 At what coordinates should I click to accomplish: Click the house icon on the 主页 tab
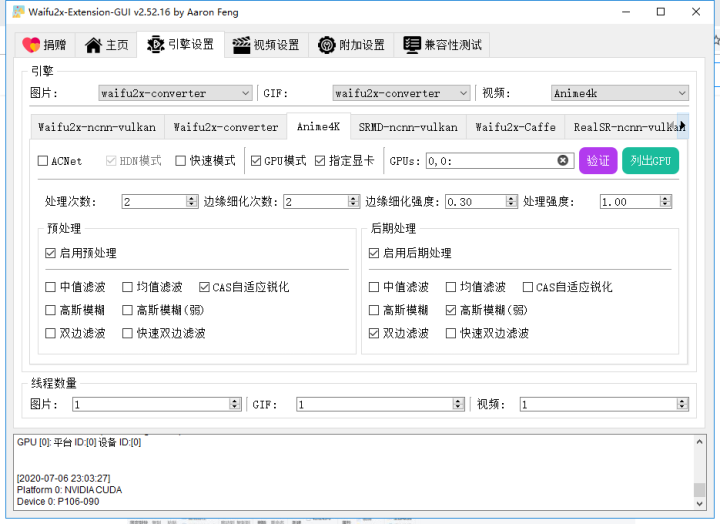93,45
